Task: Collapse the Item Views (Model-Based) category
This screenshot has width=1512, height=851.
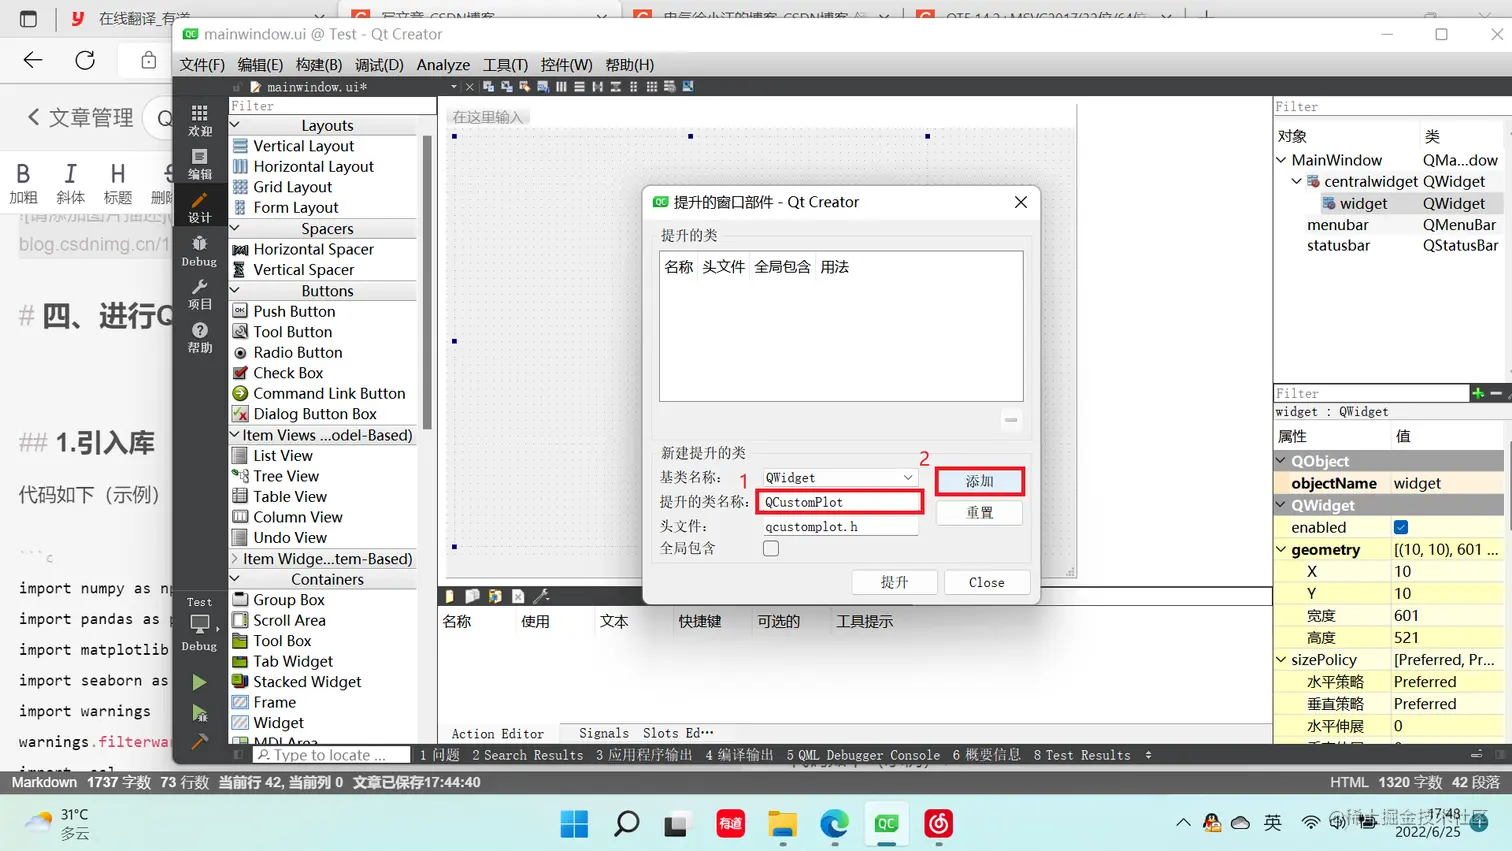Action: tap(235, 435)
